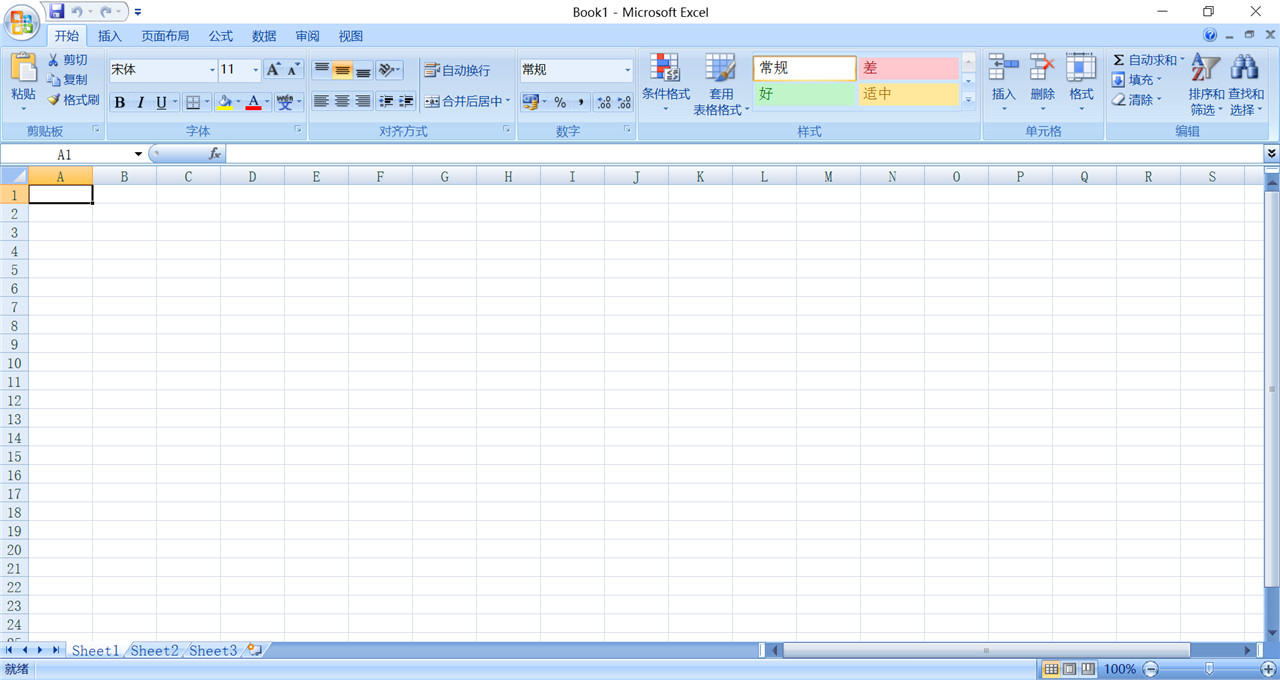The width and height of the screenshot is (1280, 680).
Task: Expand the Name Box dropdown
Action: (x=138, y=154)
